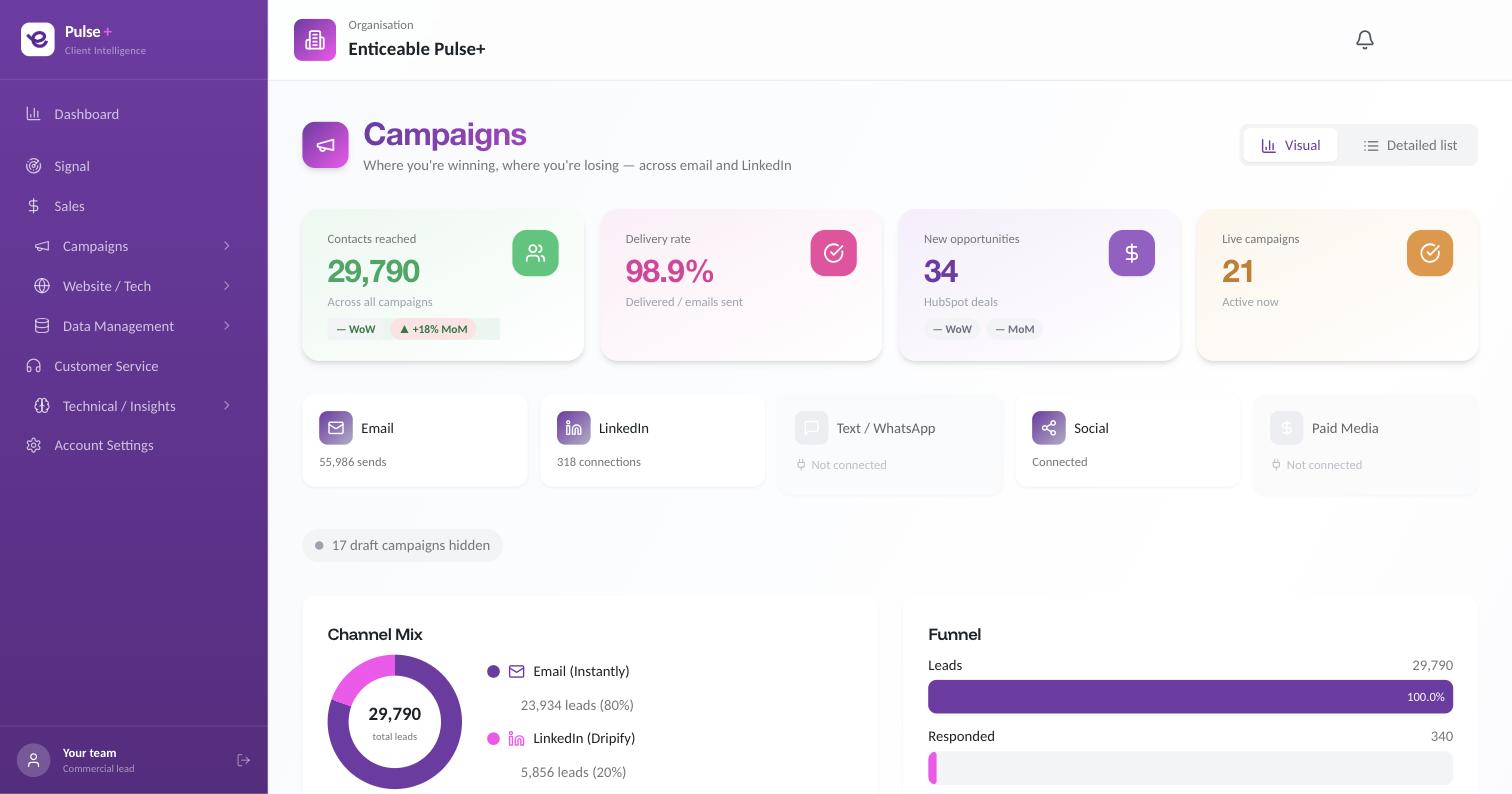1512x794 pixels.
Task: Click the 17 draft campaigns hidden pill
Action: pos(402,546)
